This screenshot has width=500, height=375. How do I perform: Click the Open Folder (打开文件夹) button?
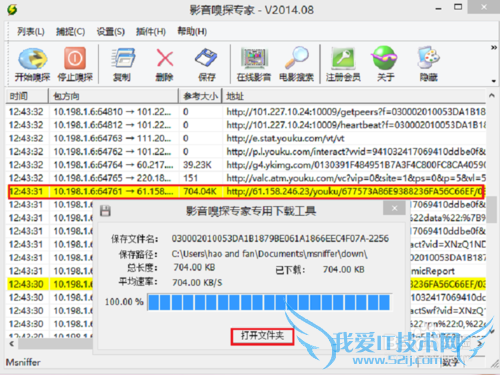coord(262,336)
